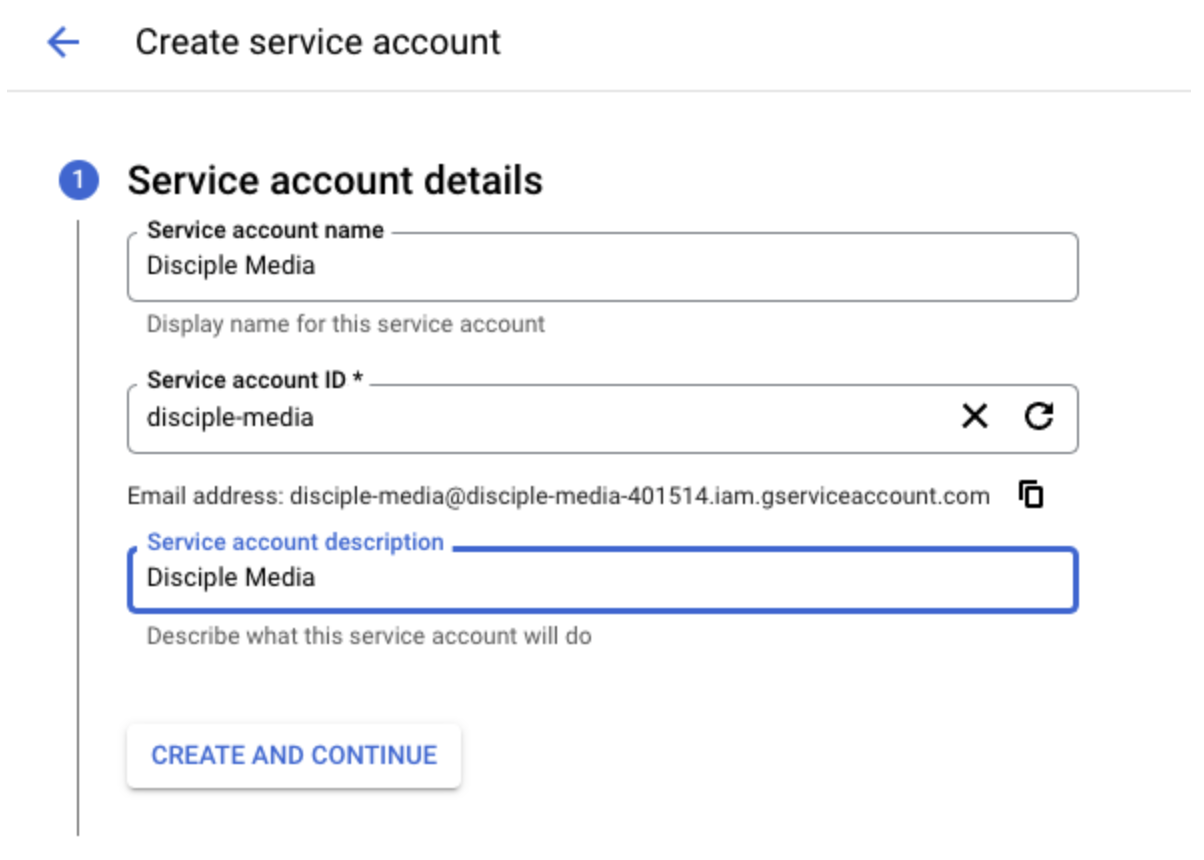Clear the Service account ID field
The height and width of the screenshot is (860, 1204).
(x=974, y=417)
